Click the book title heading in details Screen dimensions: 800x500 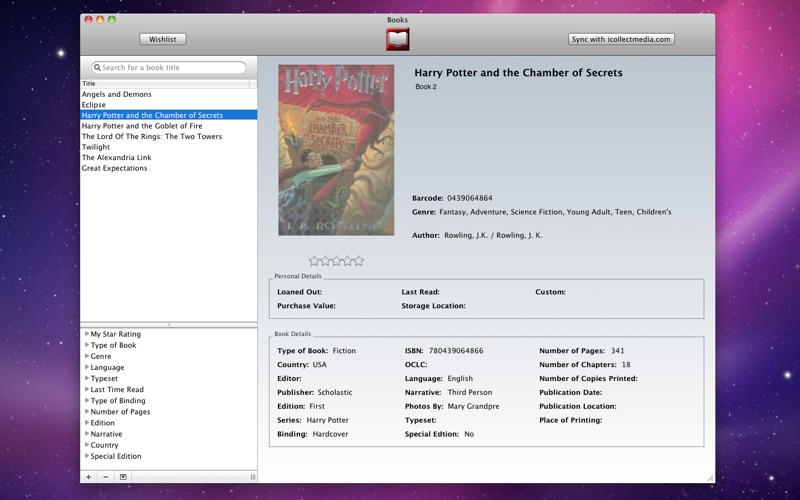518,73
